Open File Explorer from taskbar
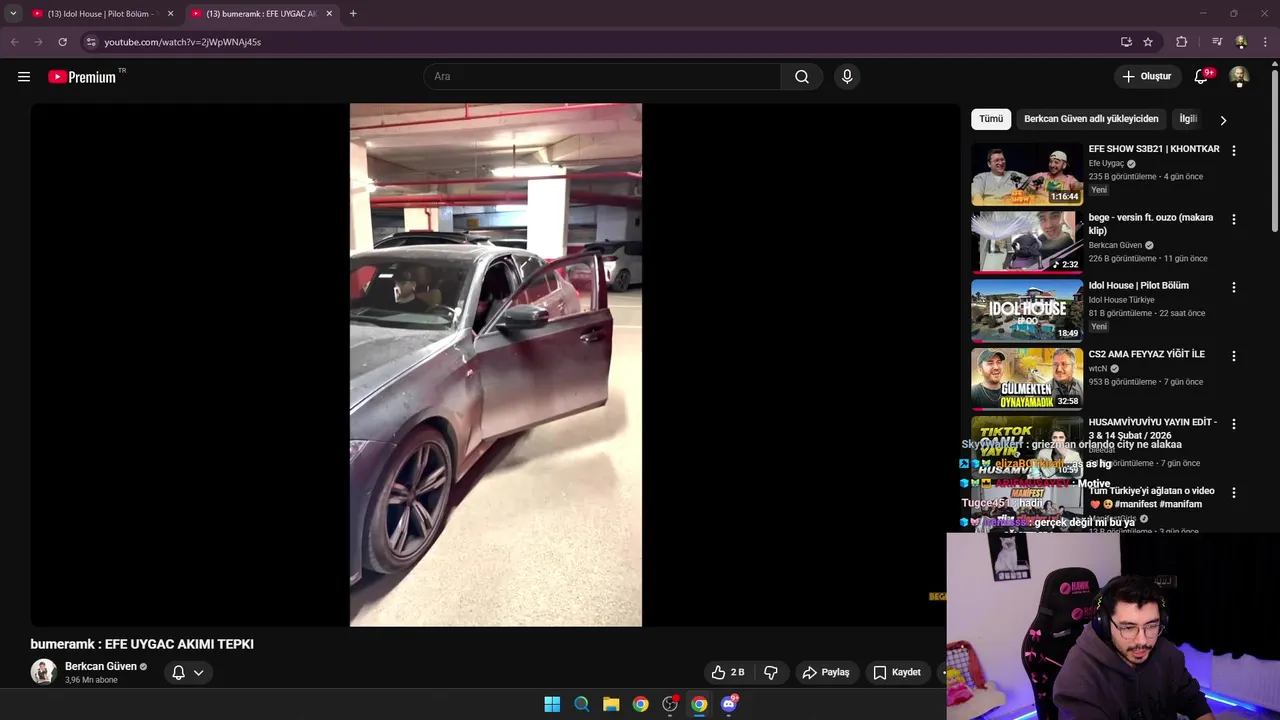 [x=611, y=704]
